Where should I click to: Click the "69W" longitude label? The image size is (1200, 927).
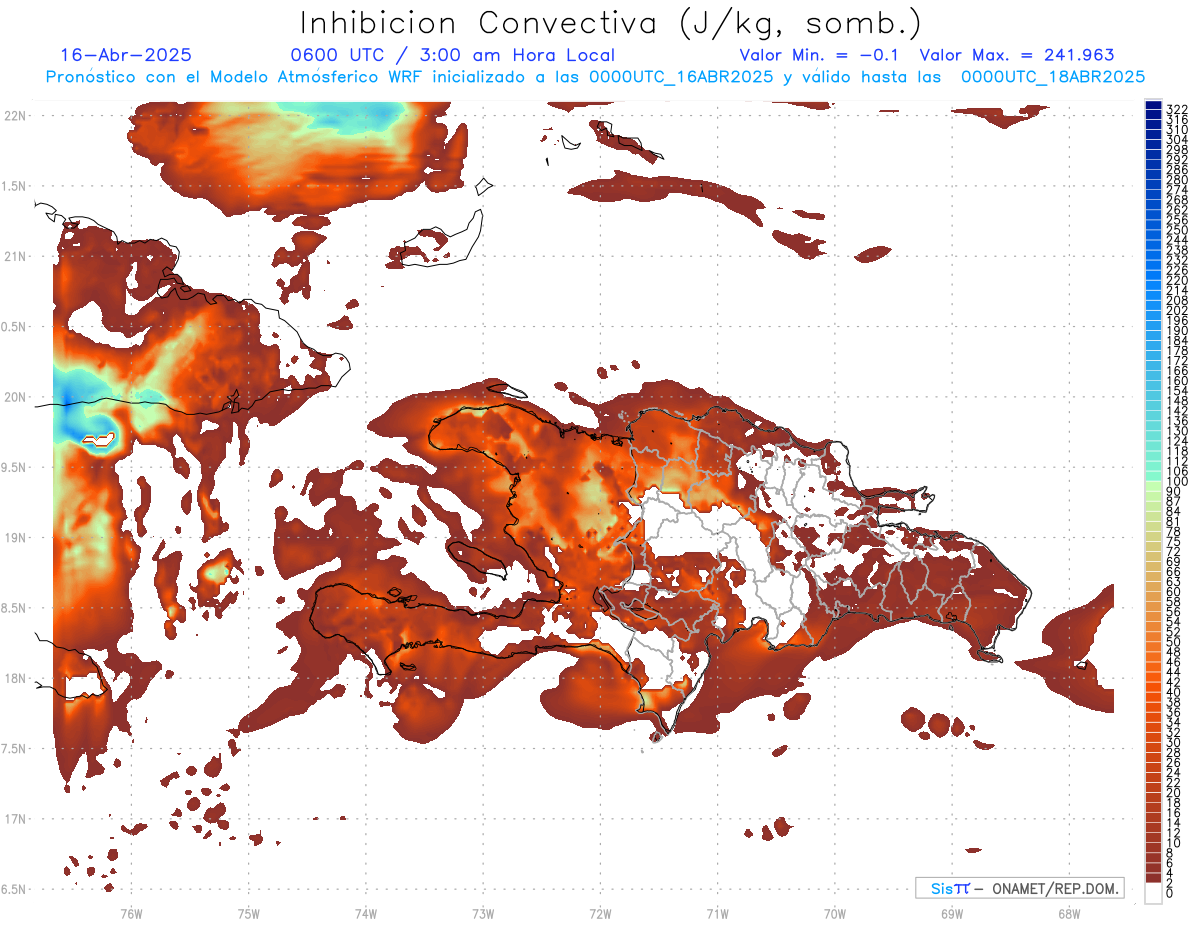tap(952, 913)
